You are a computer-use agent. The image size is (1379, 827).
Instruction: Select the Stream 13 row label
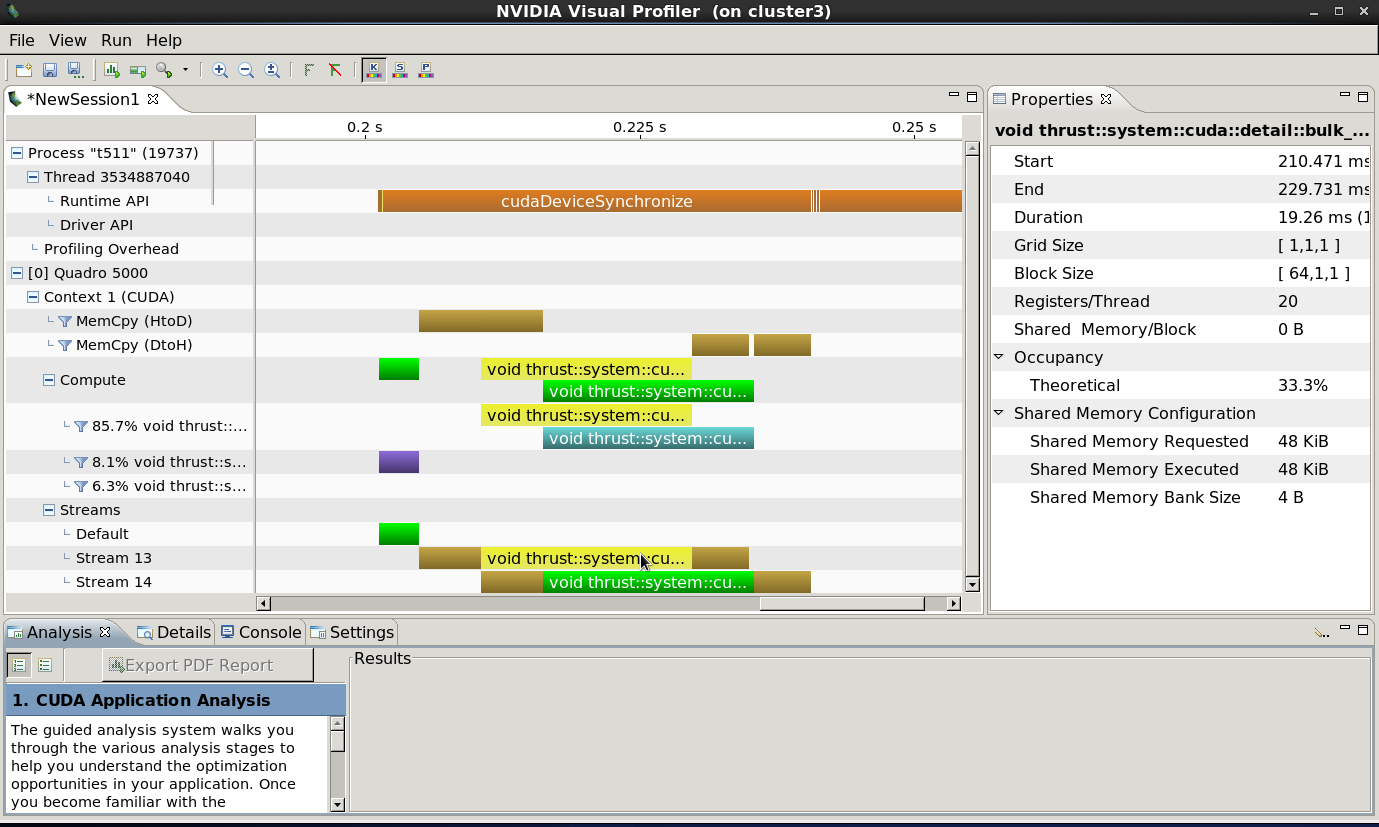[114, 558]
